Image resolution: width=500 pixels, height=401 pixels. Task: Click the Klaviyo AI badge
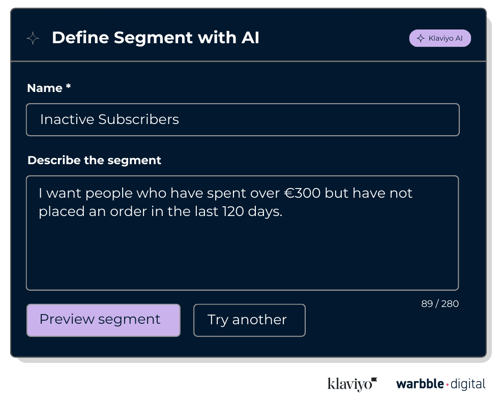(x=440, y=38)
